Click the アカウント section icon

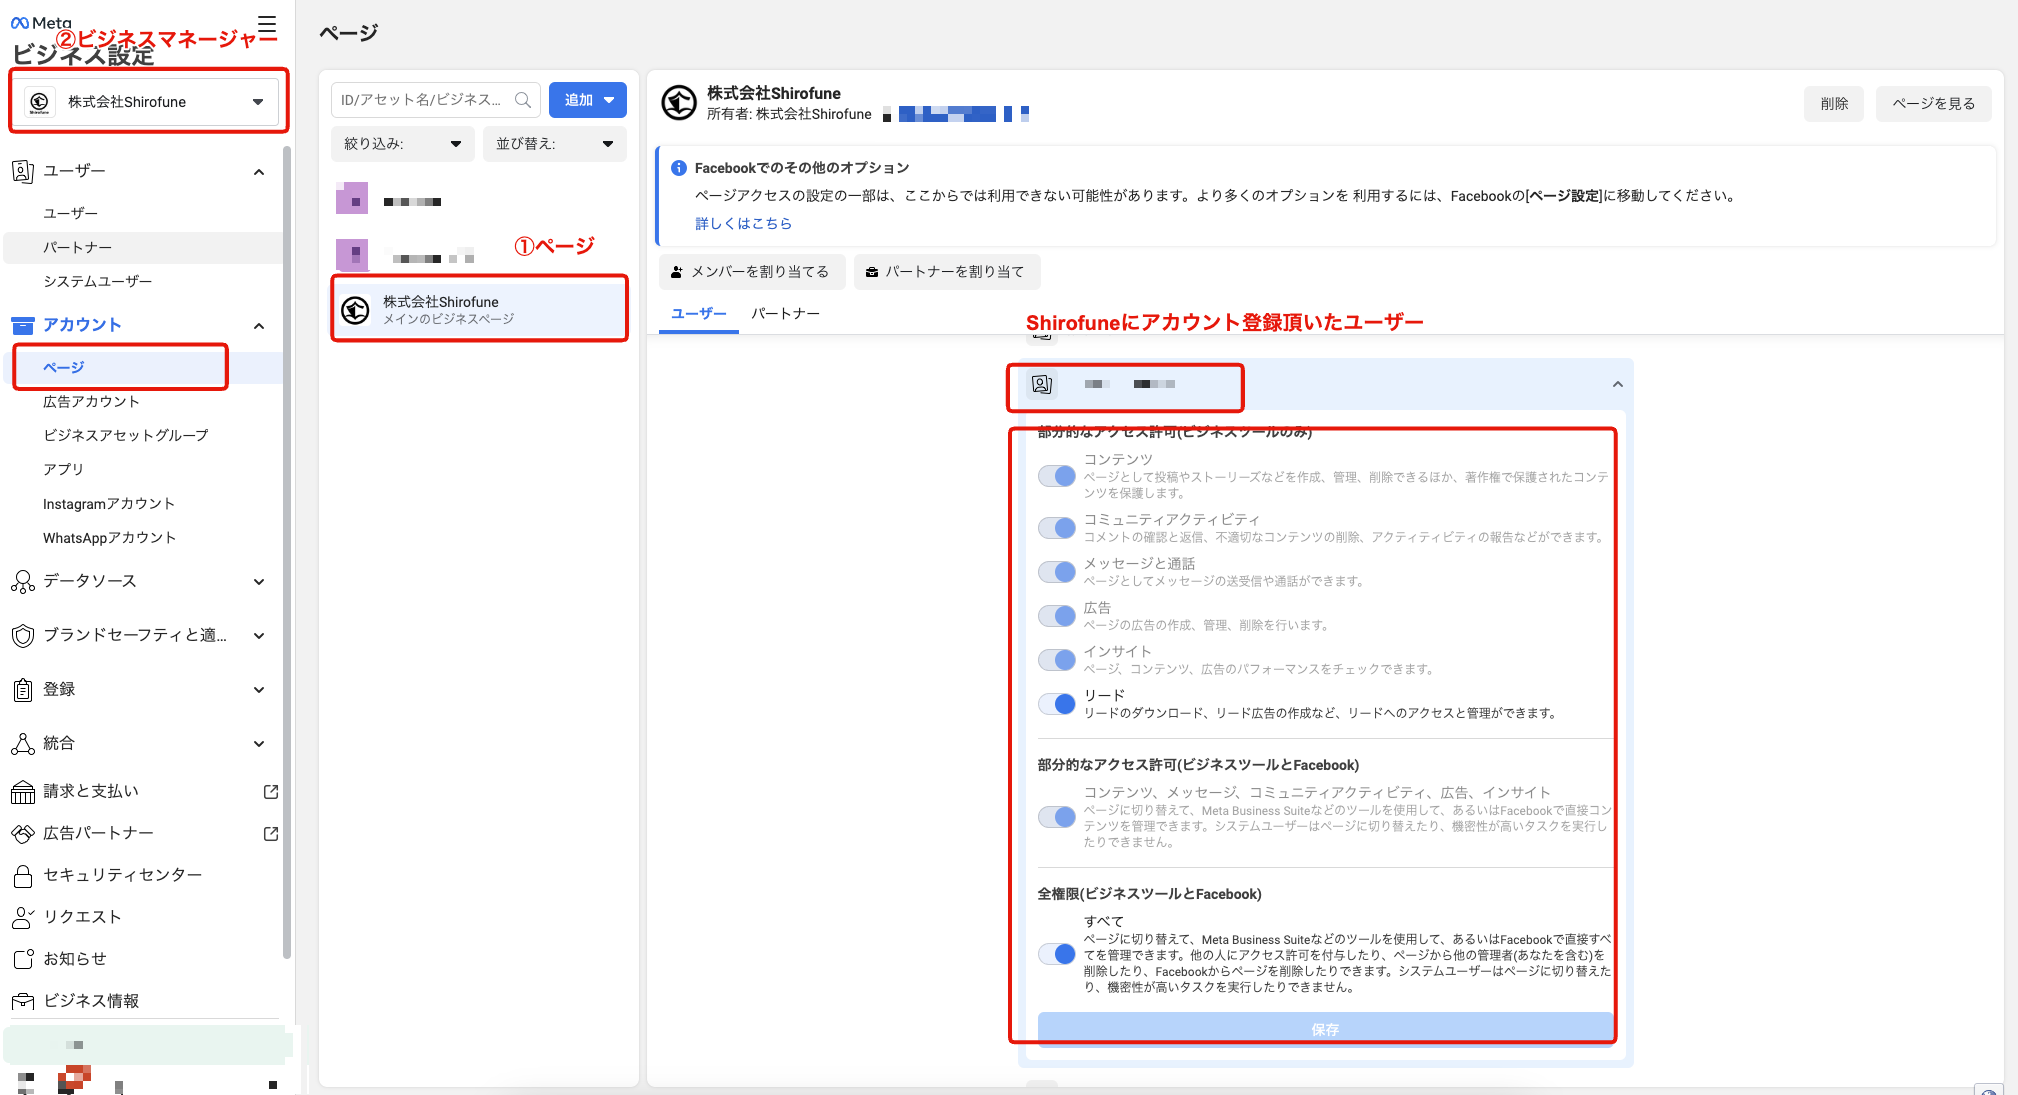click(x=22, y=325)
